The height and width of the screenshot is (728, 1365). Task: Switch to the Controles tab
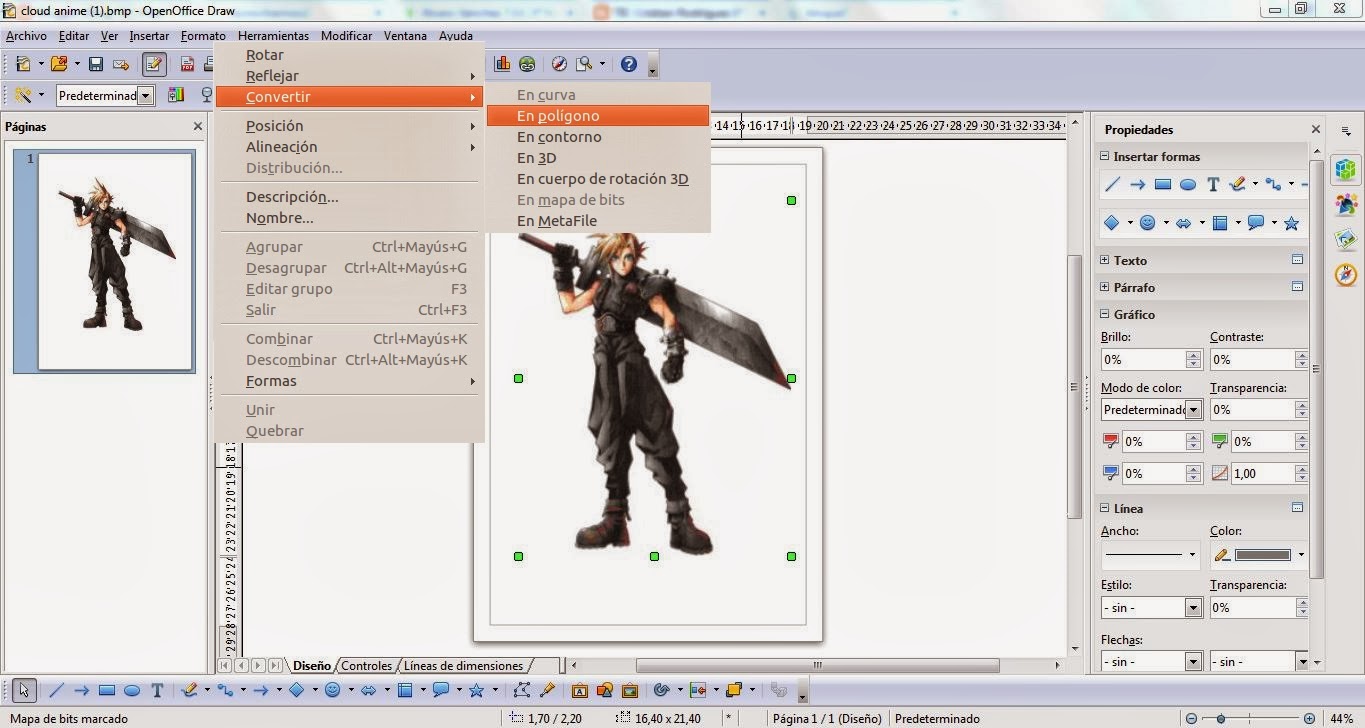tap(366, 665)
